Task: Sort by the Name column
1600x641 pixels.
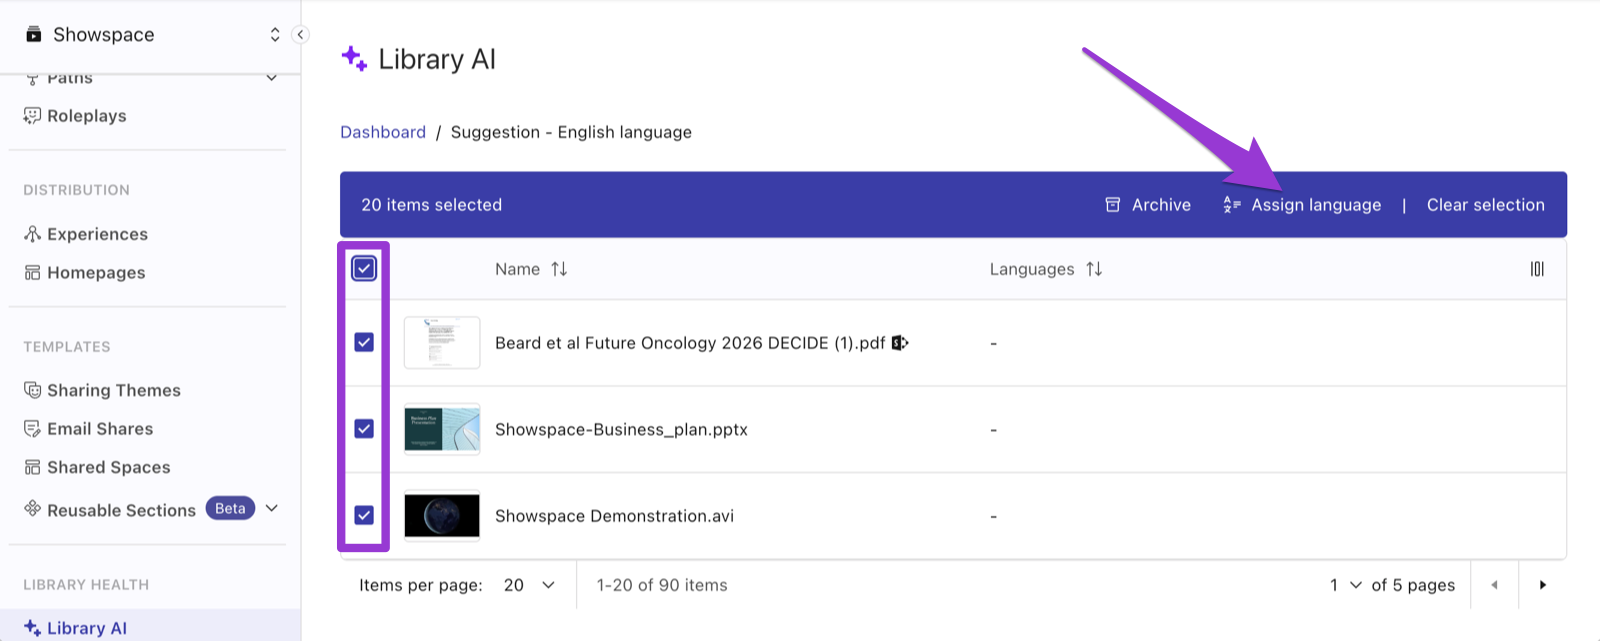Action: coord(517,269)
